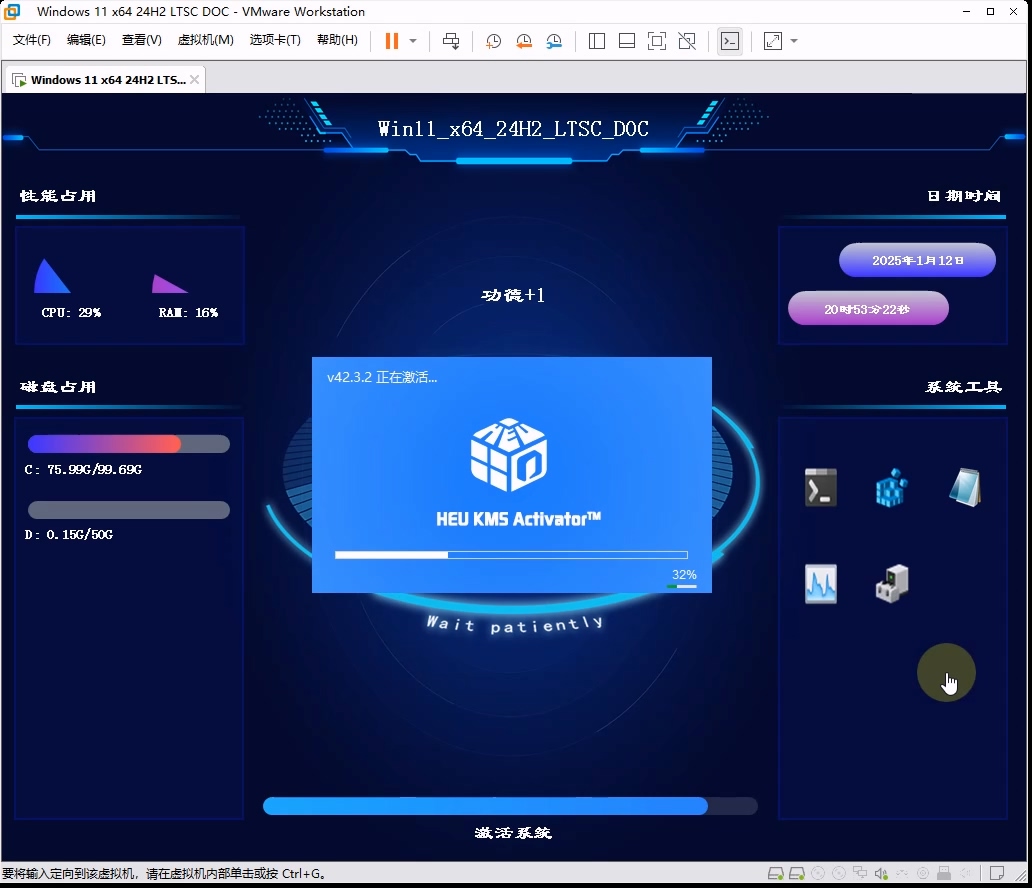Open the 帮助(H) menu
The image size is (1032, 888).
[x=338, y=39]
